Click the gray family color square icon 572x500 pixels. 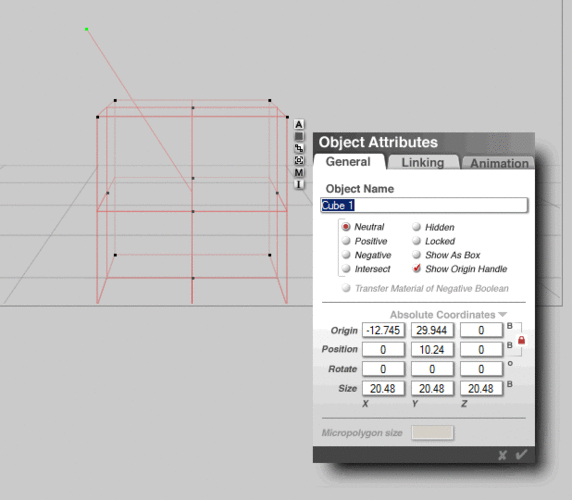point(299,136)
